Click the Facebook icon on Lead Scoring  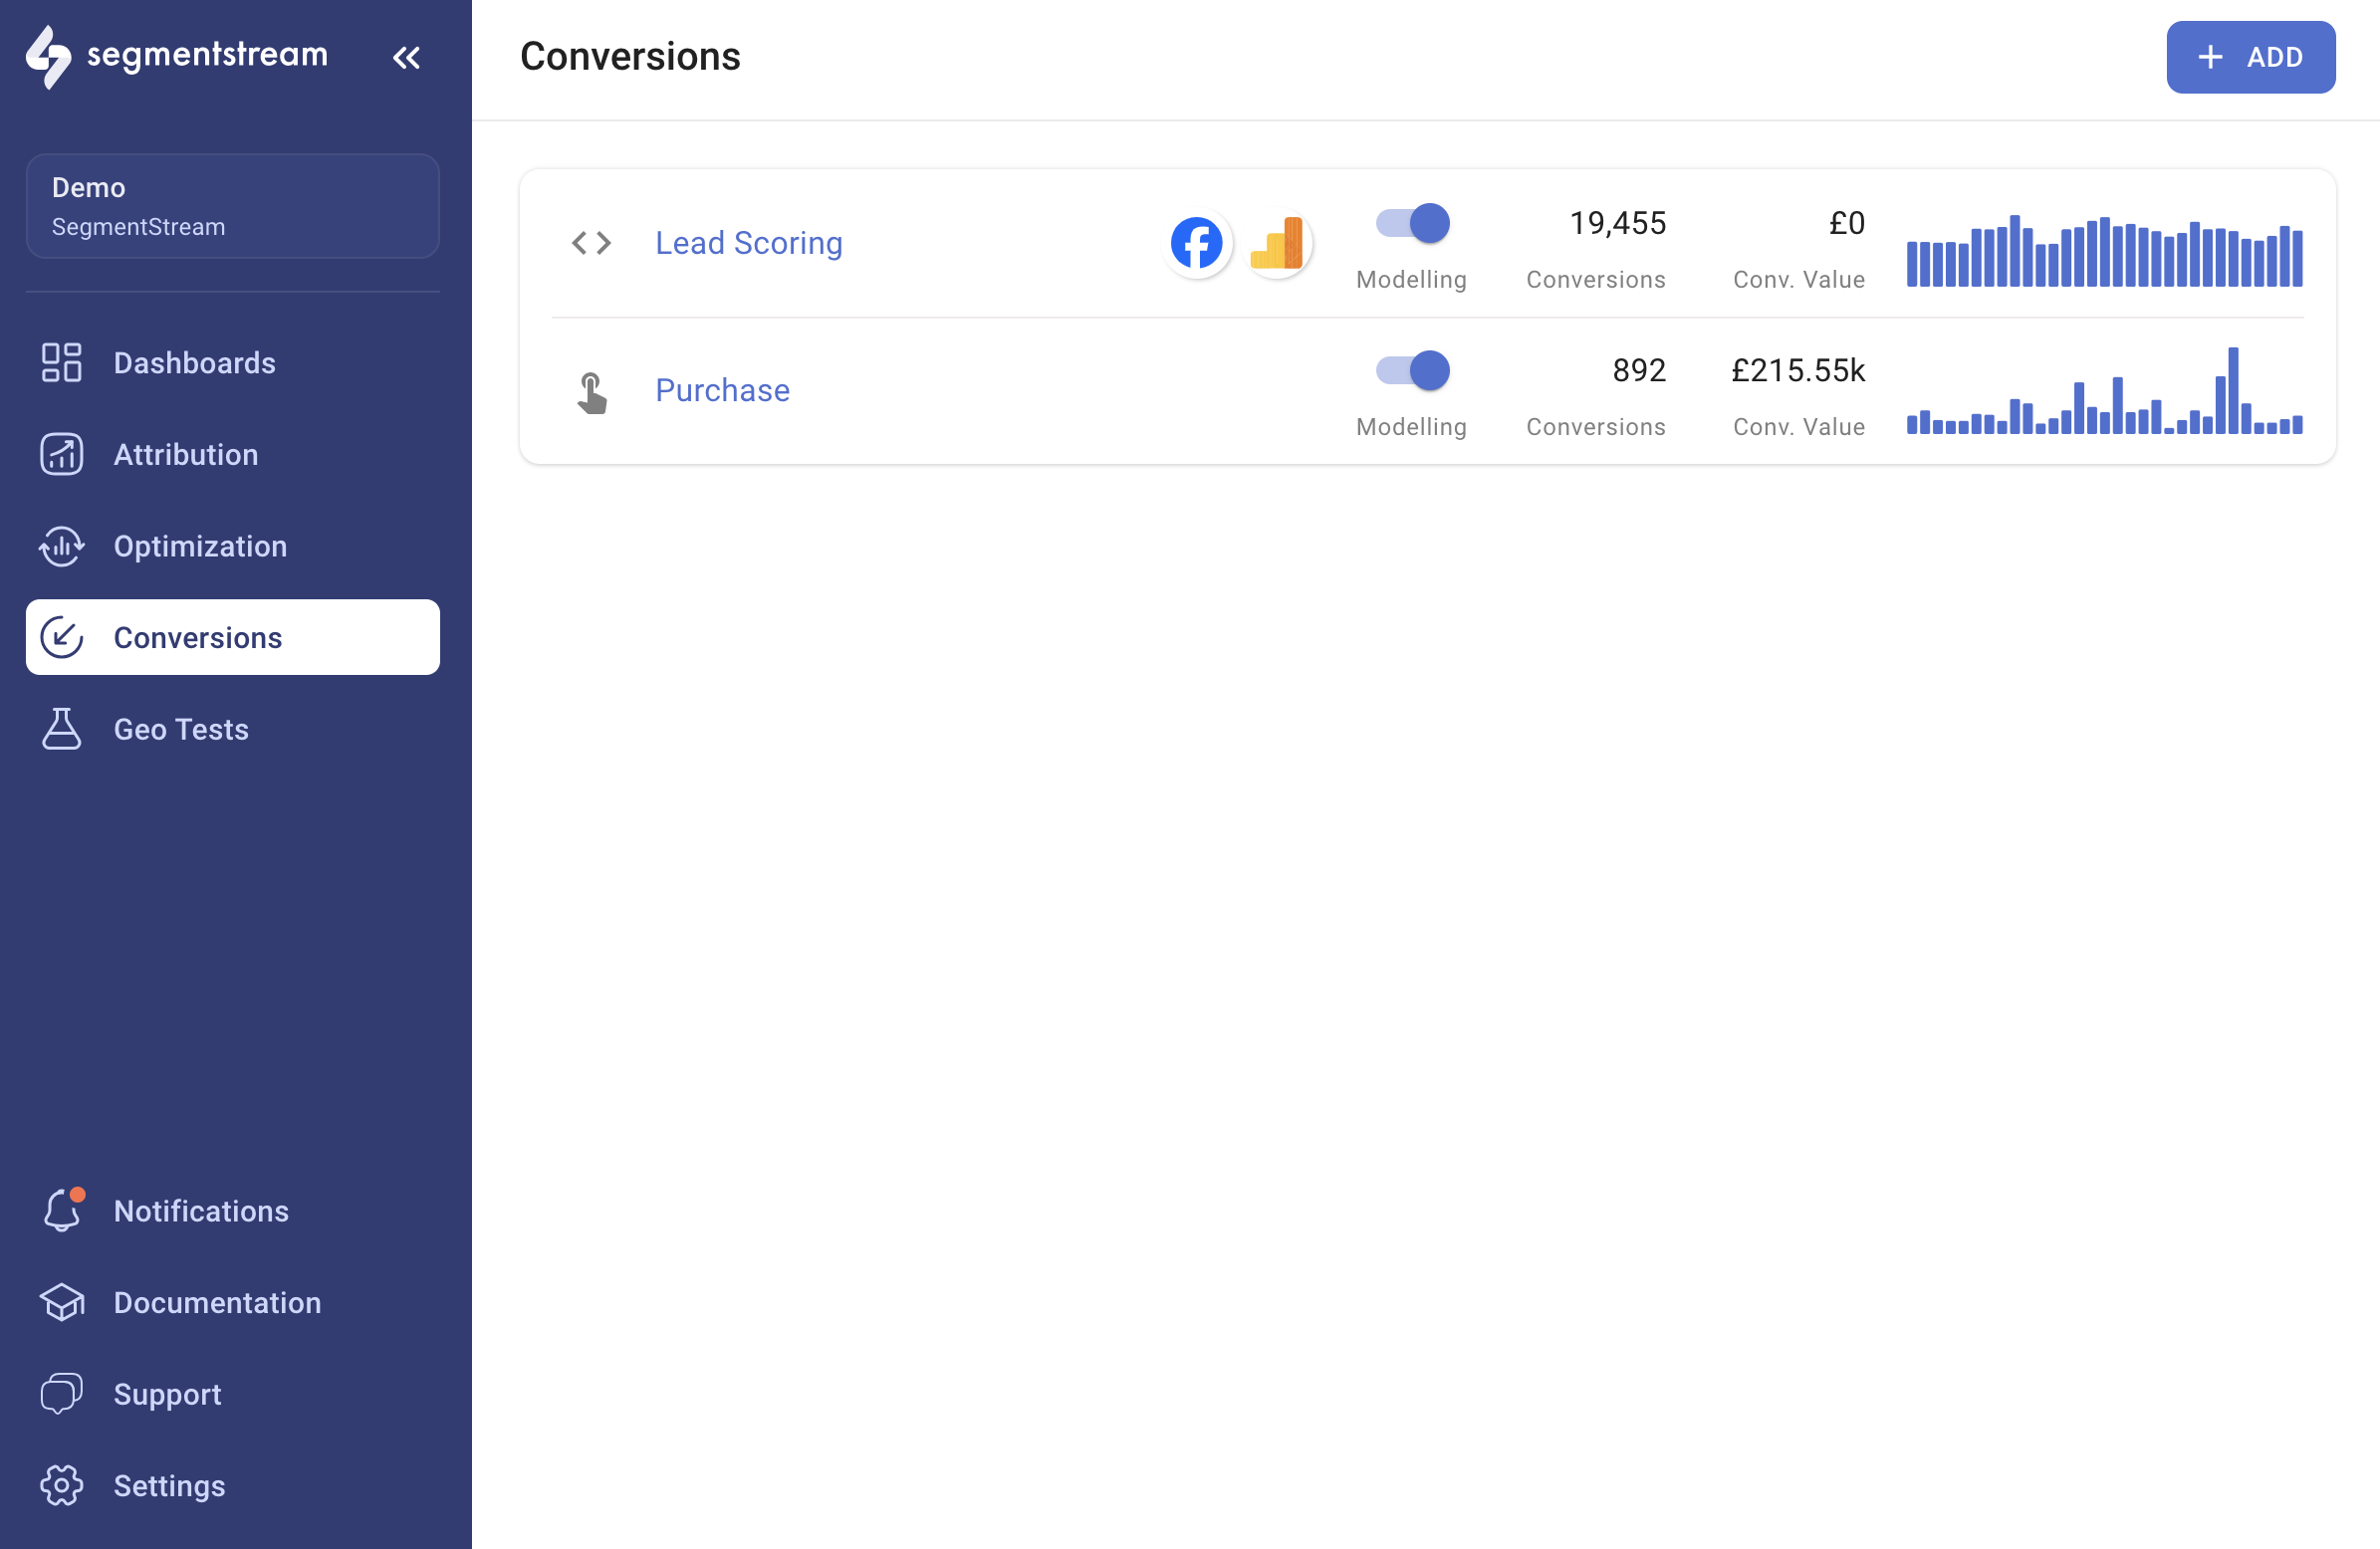point(1197,242)
